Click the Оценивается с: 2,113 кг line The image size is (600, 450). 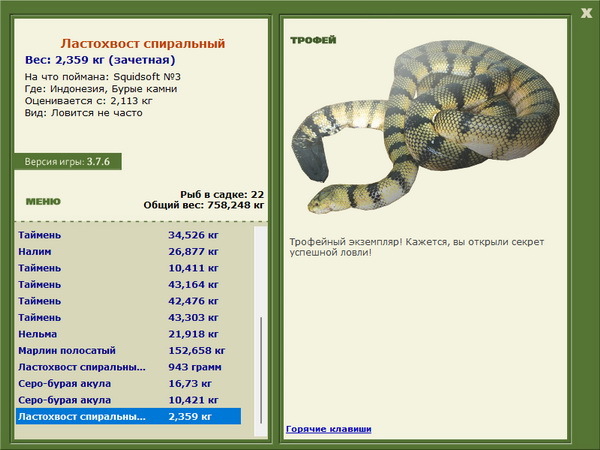(x=88, y=101)
